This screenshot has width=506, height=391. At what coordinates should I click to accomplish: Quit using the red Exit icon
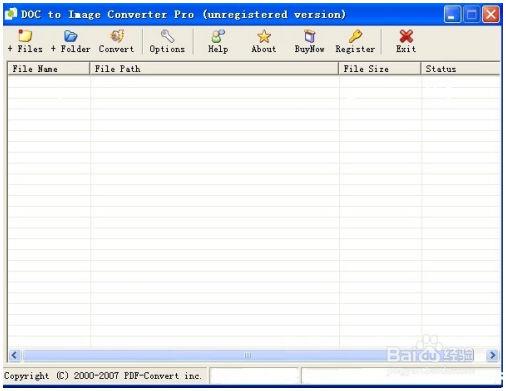(x=406, y=36)
